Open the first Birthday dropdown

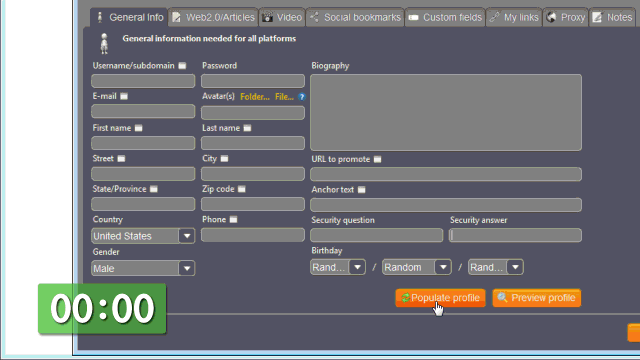click(x=338, y=267)
